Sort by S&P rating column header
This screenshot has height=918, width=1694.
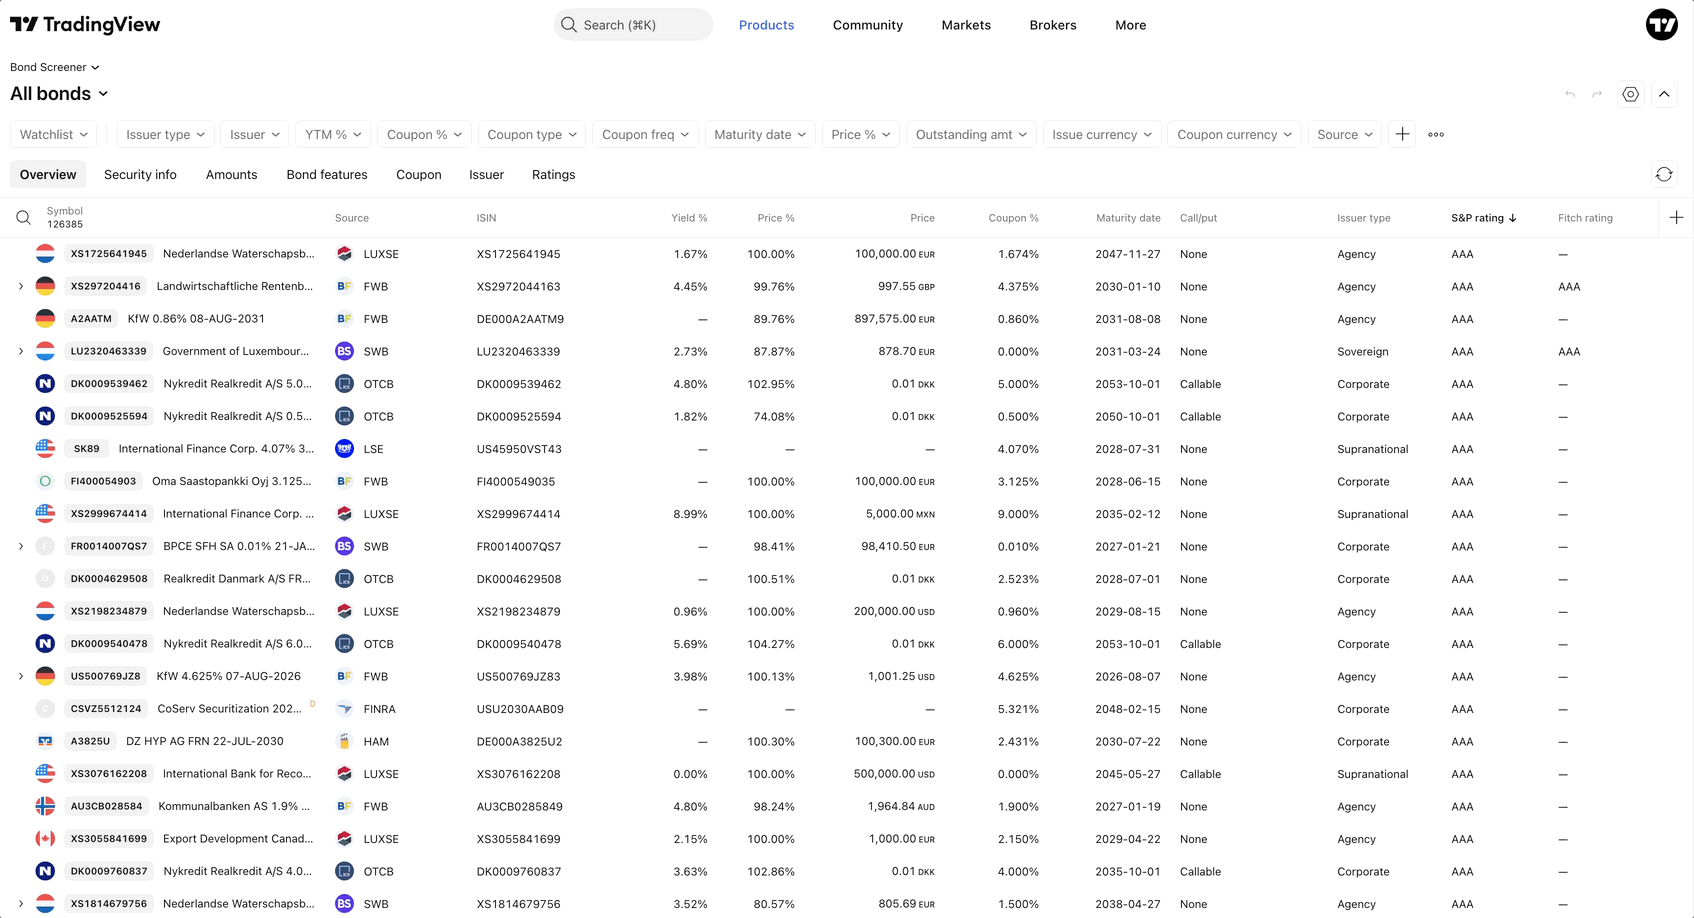pos(1484,218)
